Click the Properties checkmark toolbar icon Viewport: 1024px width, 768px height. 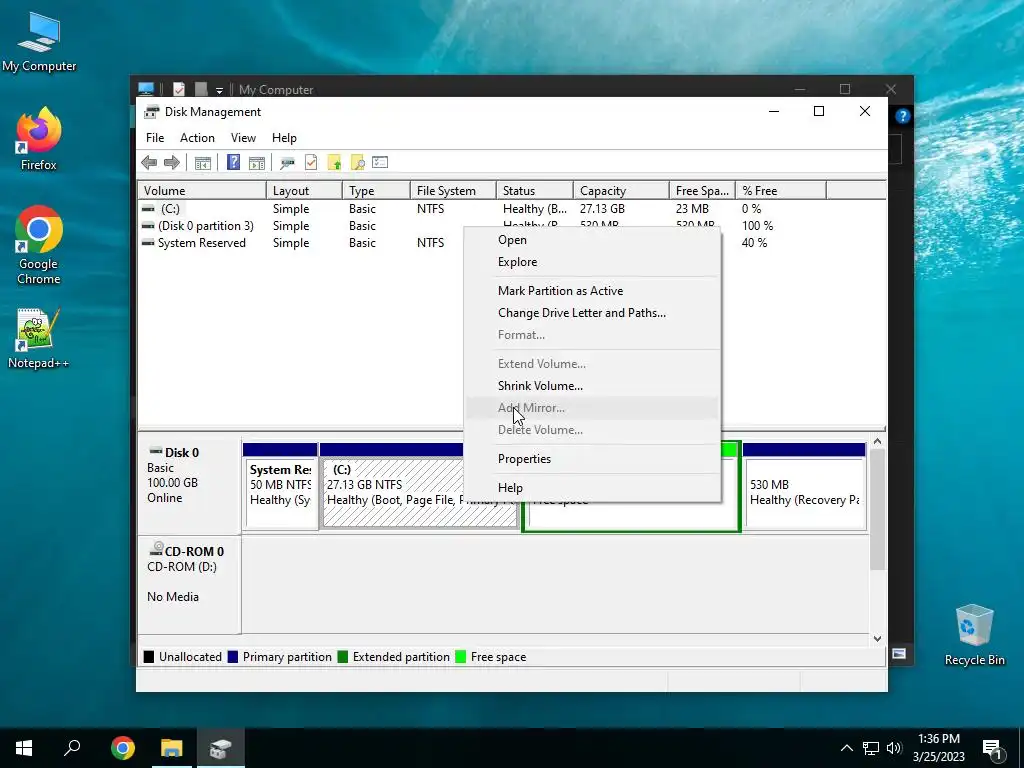click(311, 162)
